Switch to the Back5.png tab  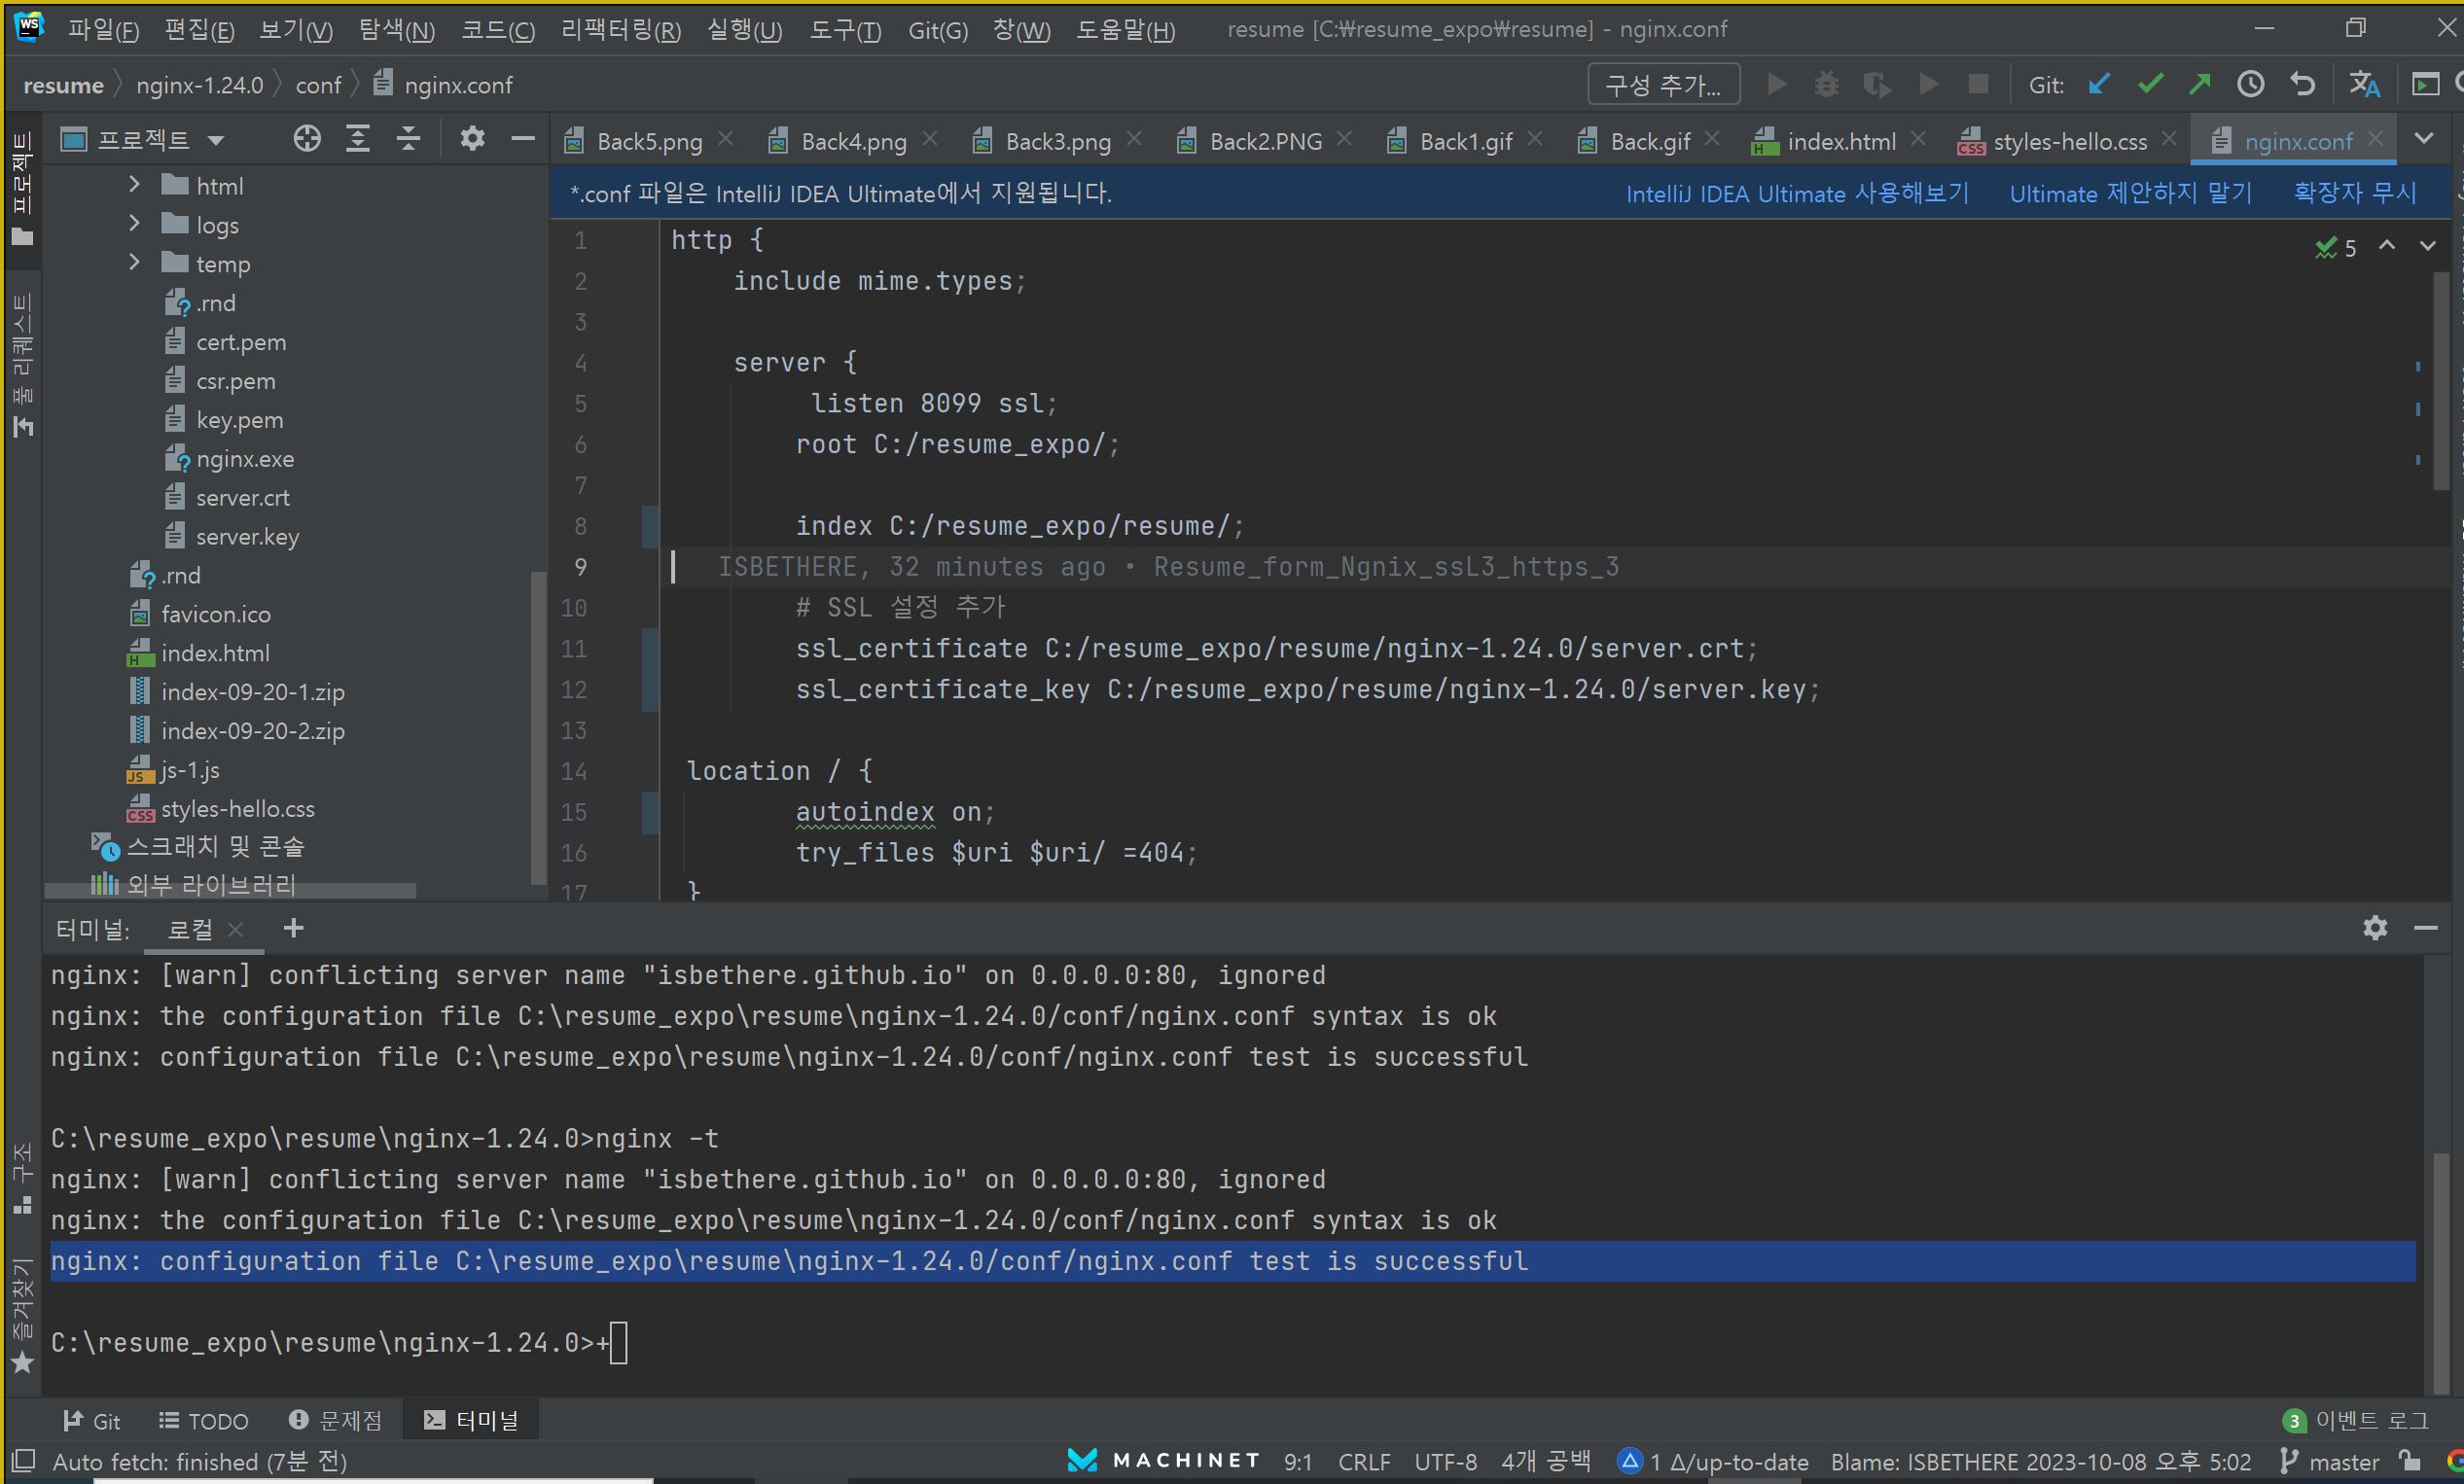pyautogui.click(x=649, y=142)
